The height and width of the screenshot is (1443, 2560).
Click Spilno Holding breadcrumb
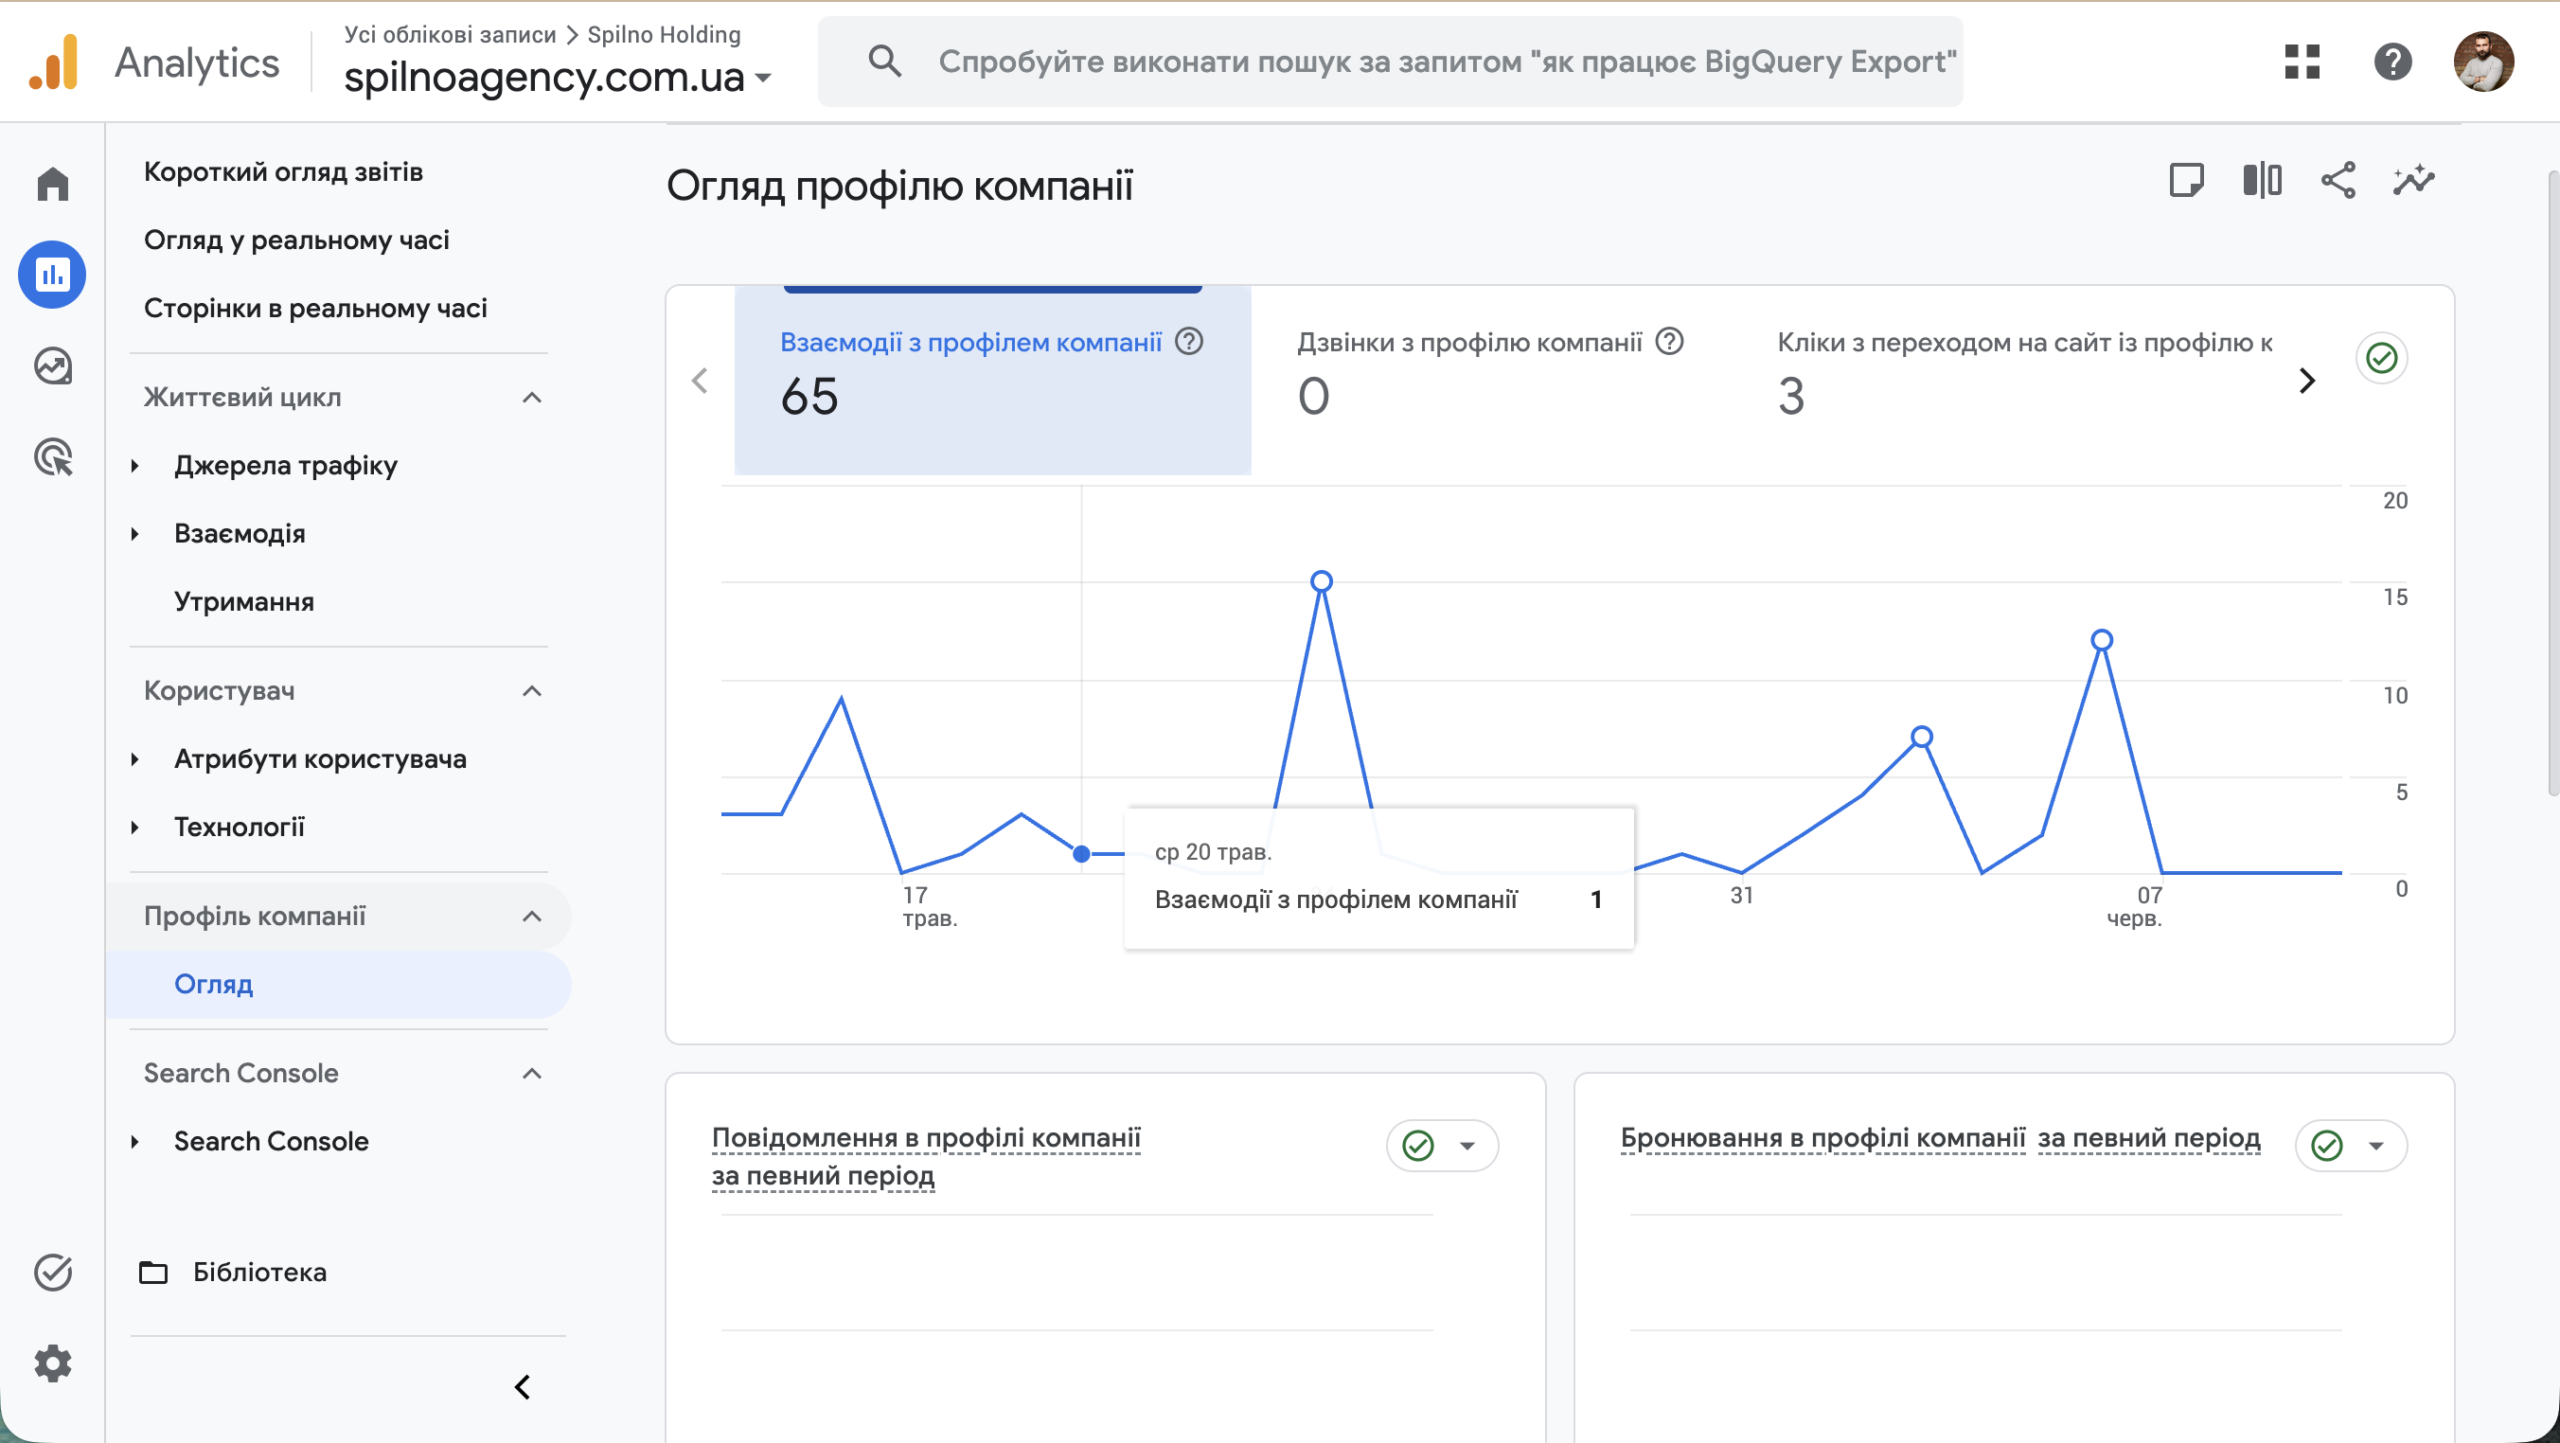point(664,34)
